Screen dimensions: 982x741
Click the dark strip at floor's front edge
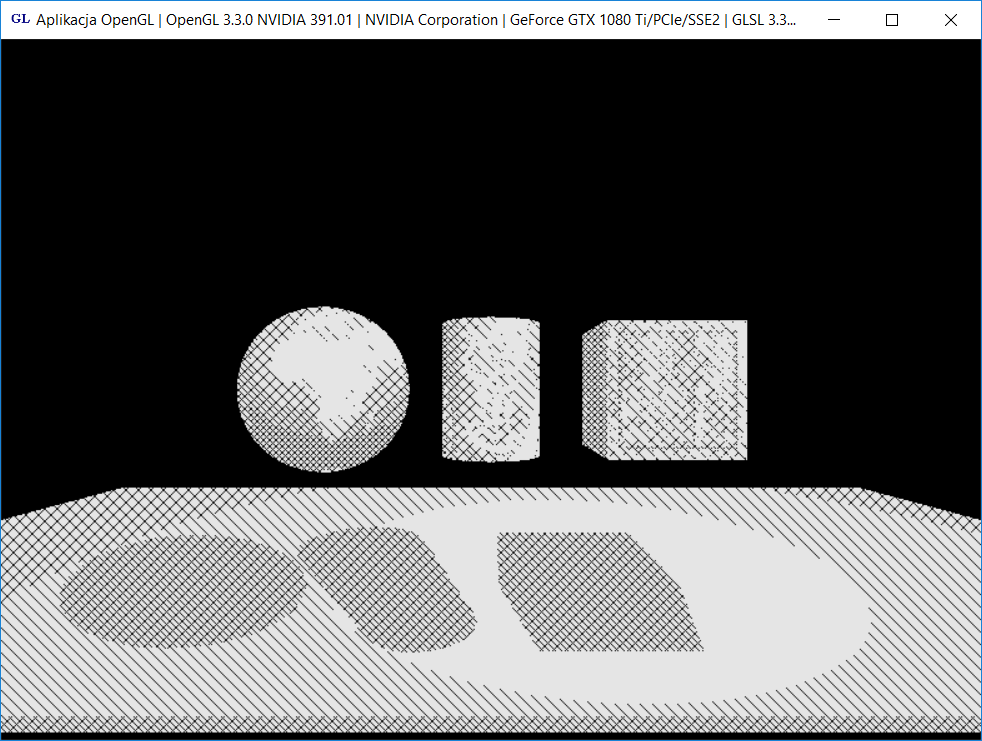(x=490, y=725)
